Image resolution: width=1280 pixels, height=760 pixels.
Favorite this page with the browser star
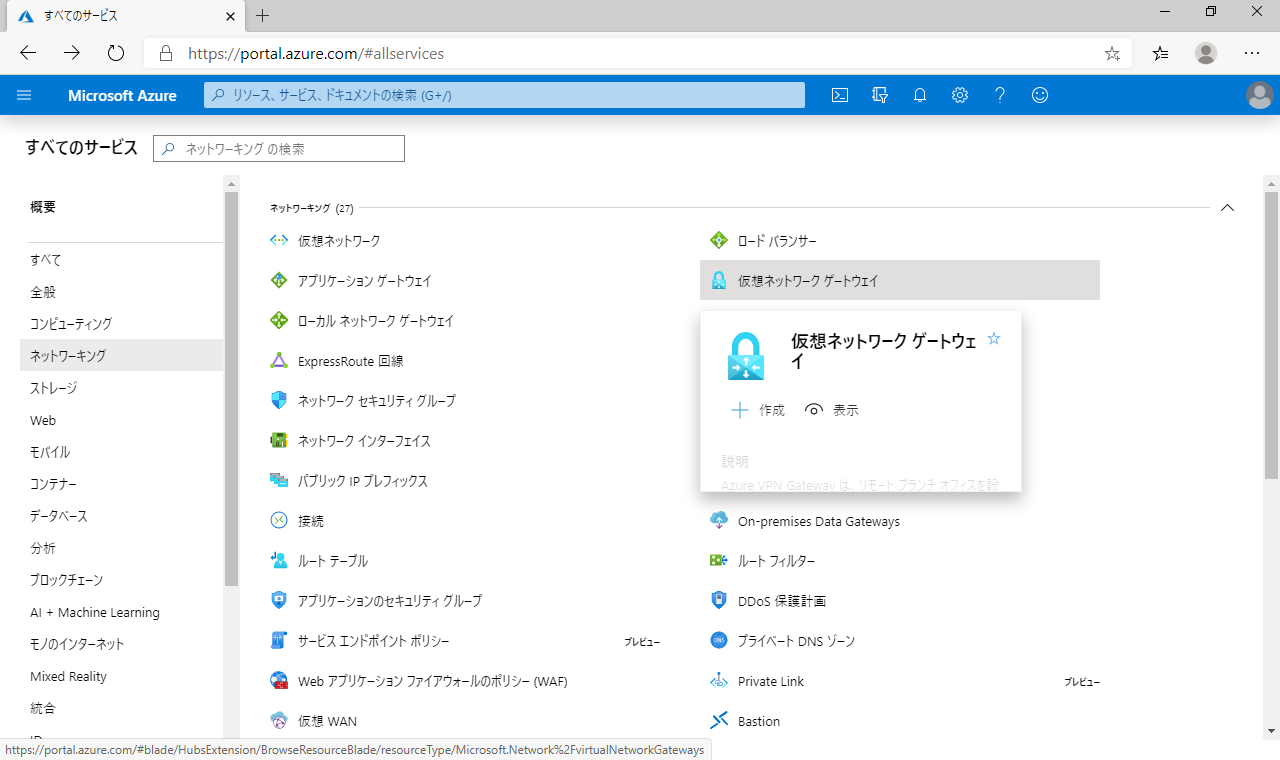(x=1112, y=54)
